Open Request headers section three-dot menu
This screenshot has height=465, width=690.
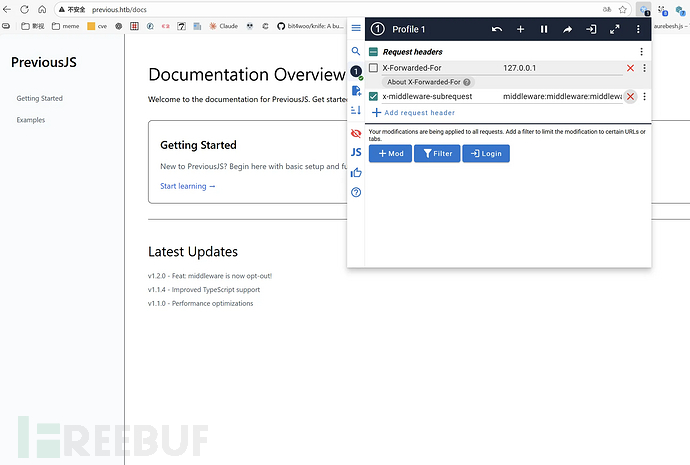coord(641,52)
